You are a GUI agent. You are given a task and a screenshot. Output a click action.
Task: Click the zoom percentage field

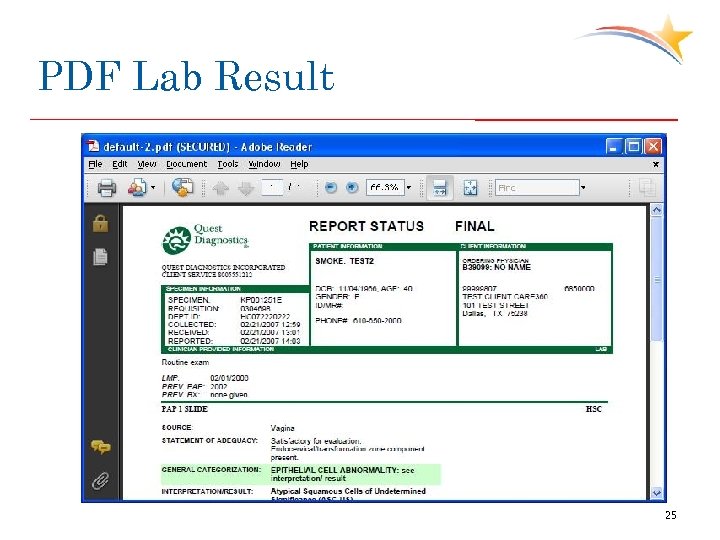(x=385, y=188)
